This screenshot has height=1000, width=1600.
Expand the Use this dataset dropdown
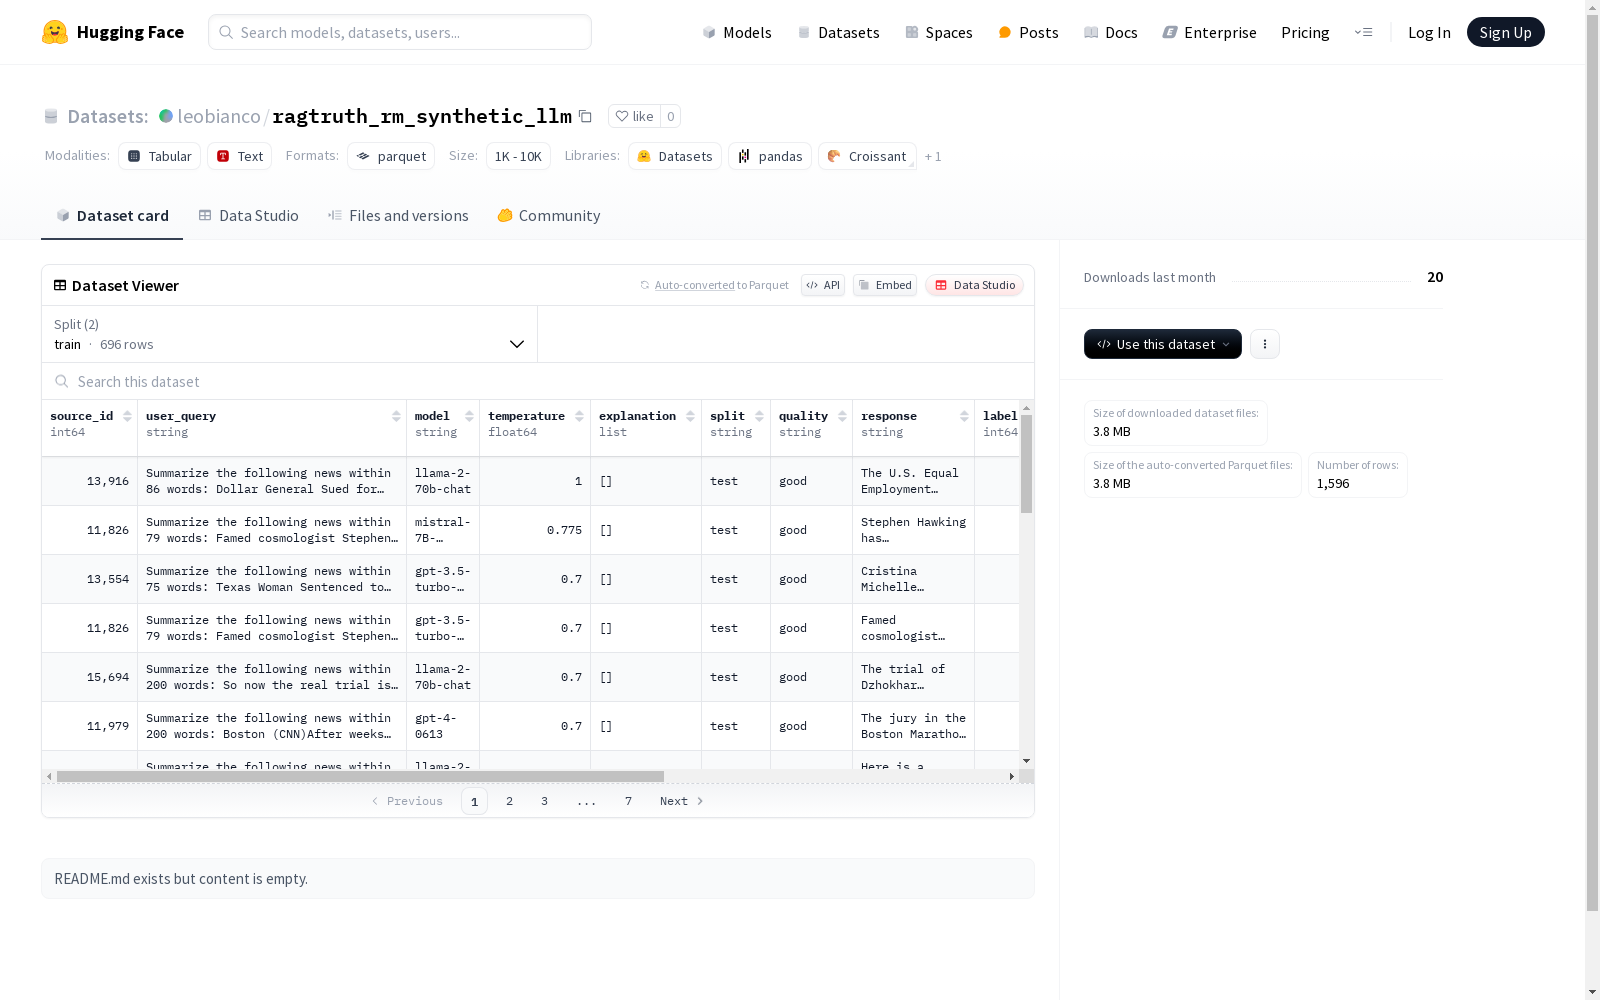tap(1163, 344)
